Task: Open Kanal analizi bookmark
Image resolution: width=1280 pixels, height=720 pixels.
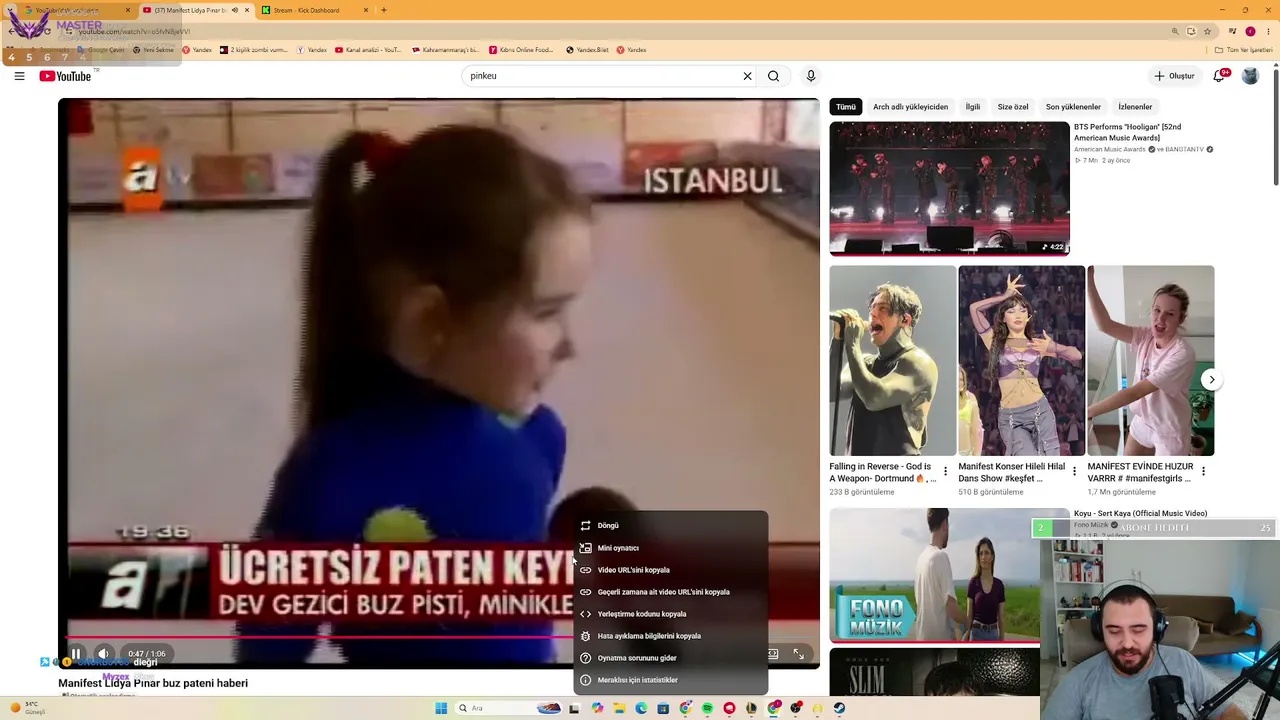Action: tap(368, 50)
